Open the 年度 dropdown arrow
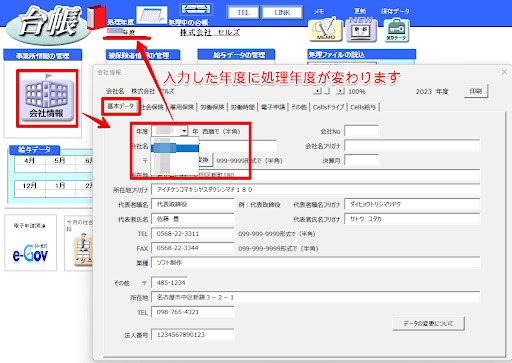 [184, 131]
